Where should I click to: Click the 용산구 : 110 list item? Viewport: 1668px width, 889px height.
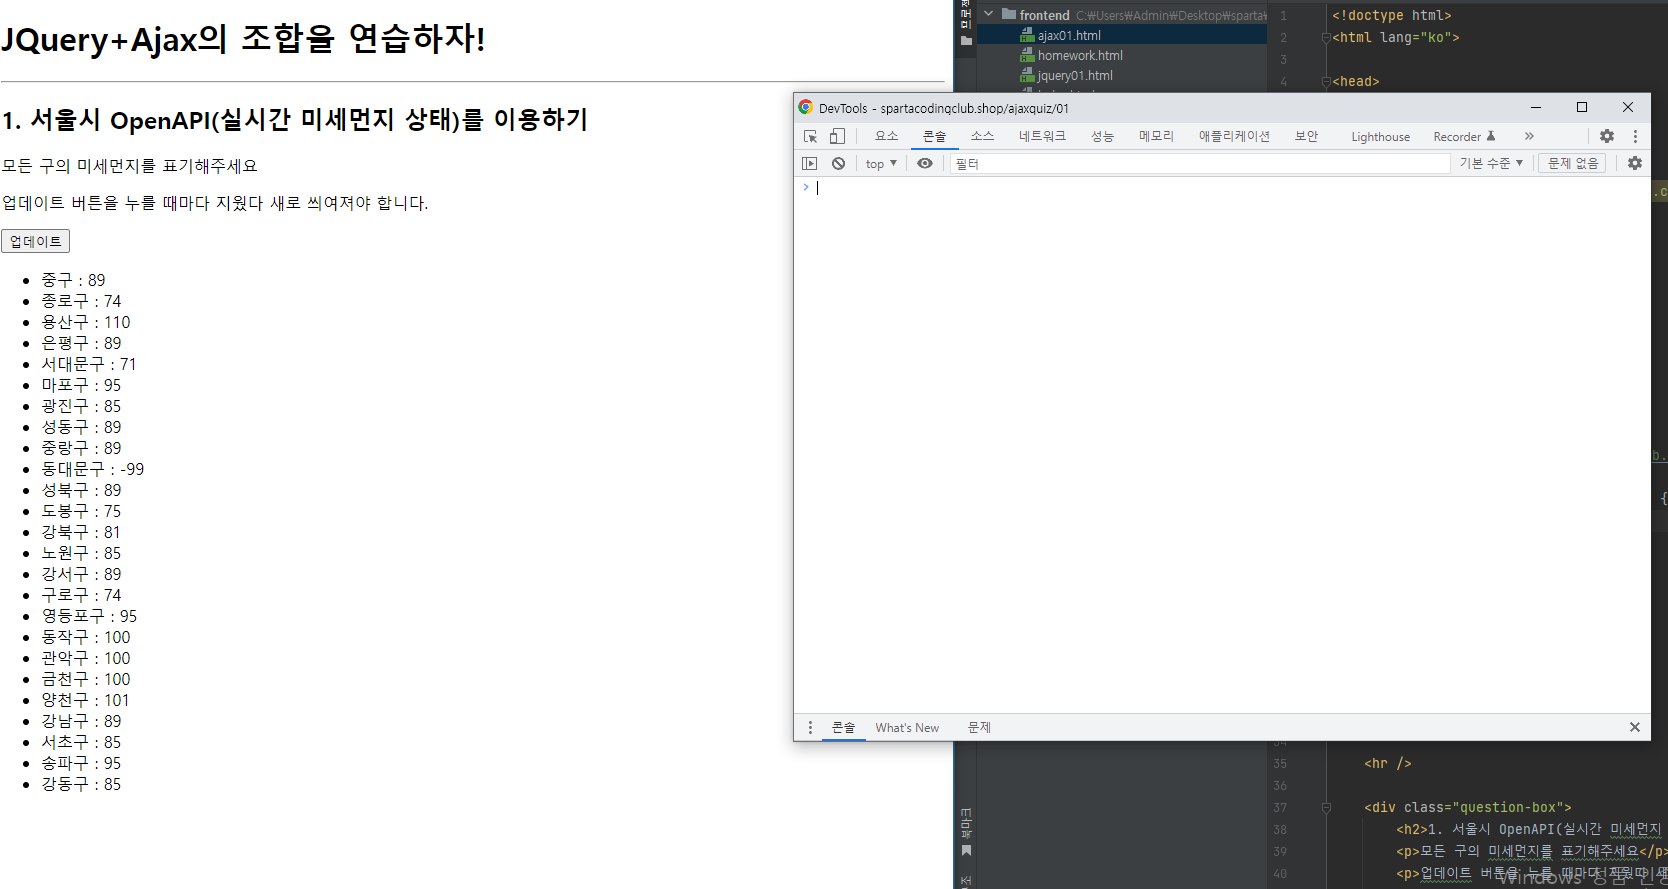86,322
